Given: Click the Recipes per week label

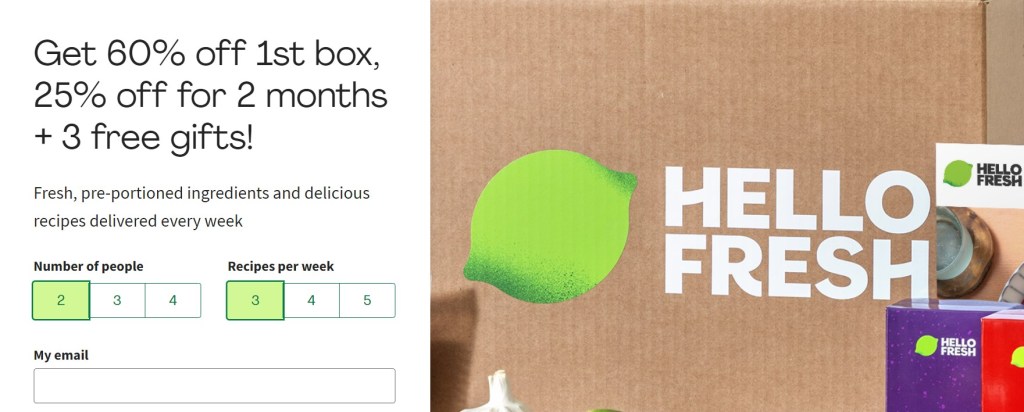Looking at the screenshot, I should coord(281,266).
